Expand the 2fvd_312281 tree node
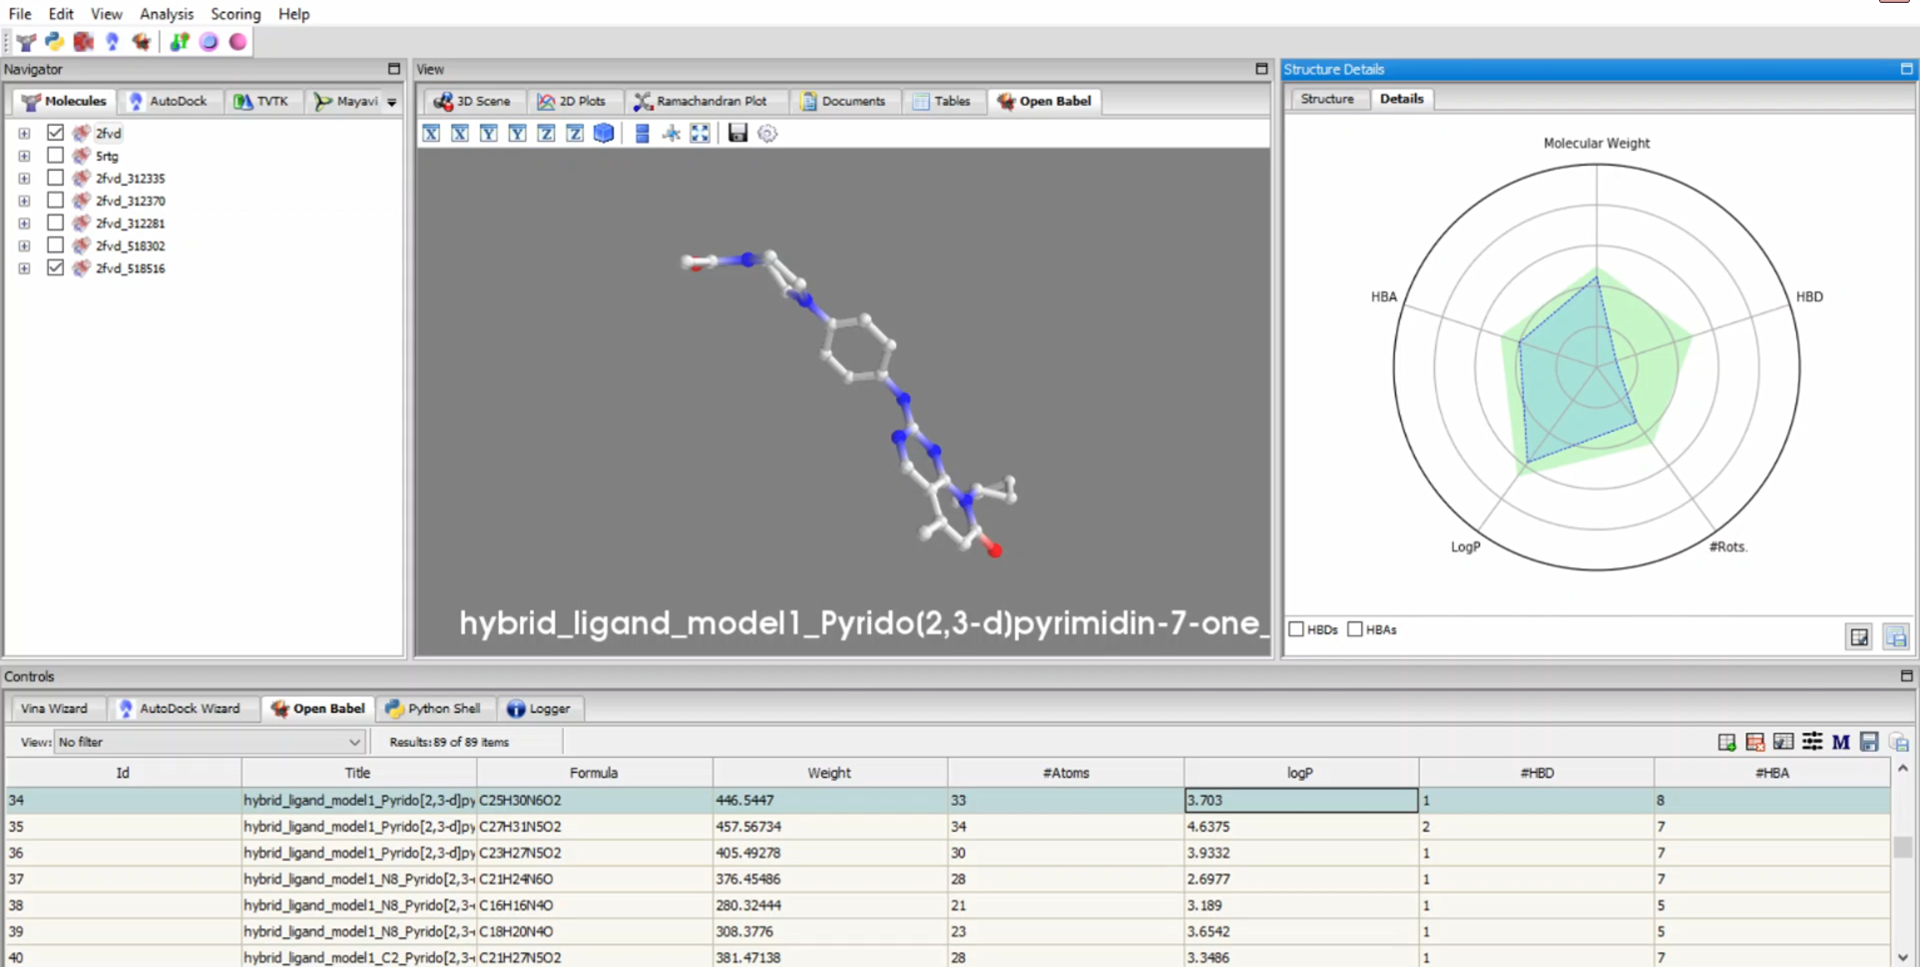1920x967 pixels. pyautogui.click(x=24, y=223)
